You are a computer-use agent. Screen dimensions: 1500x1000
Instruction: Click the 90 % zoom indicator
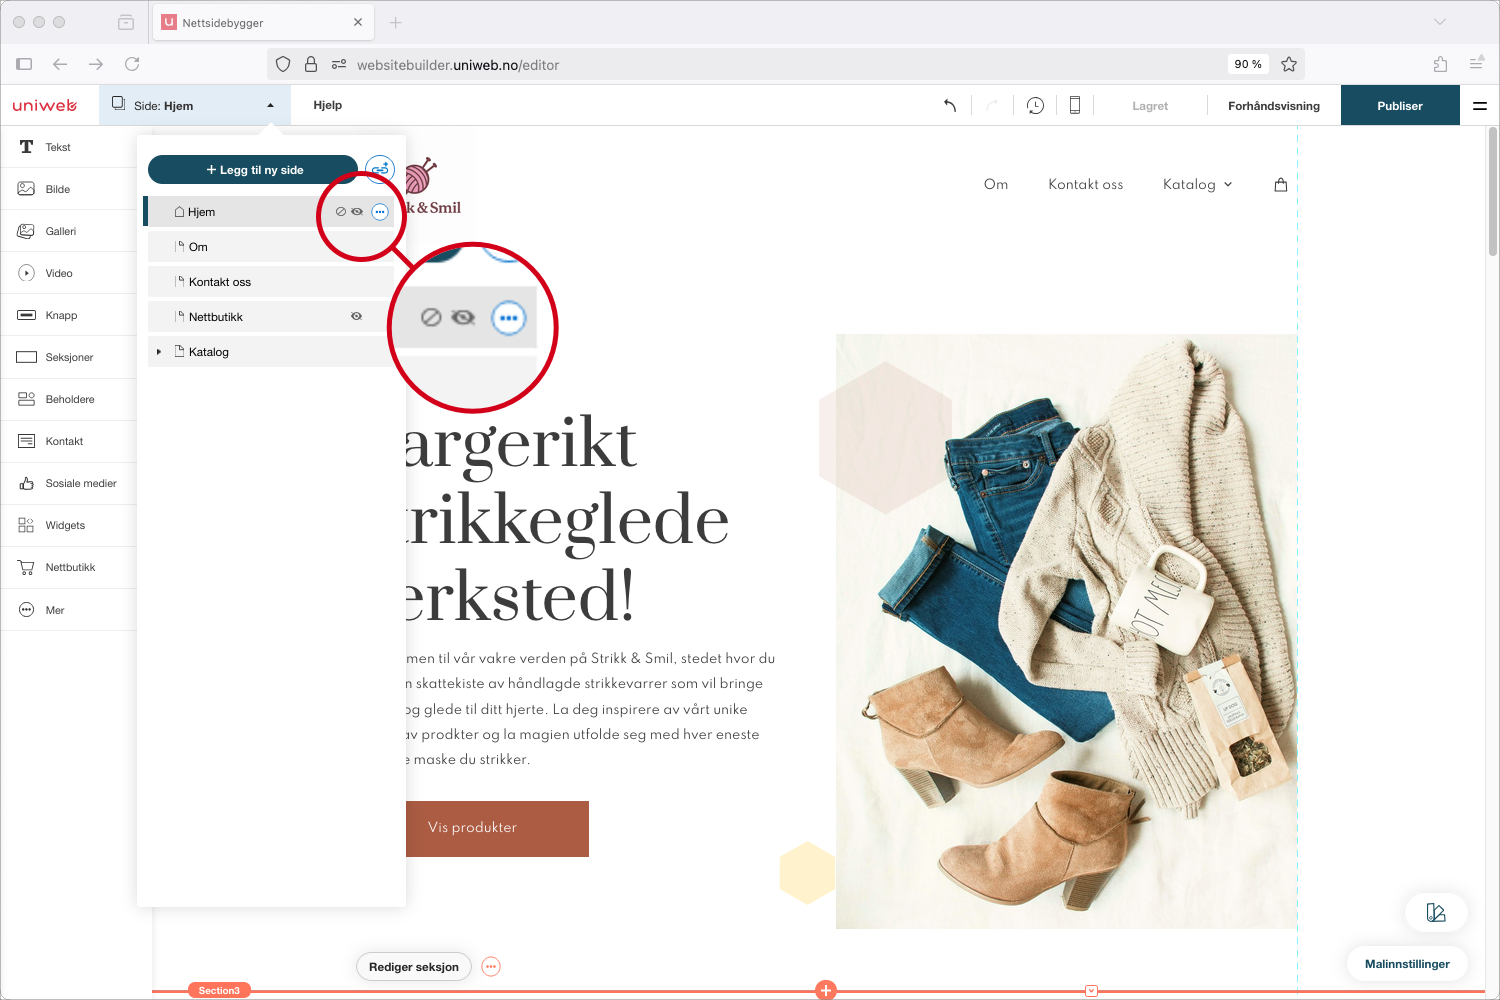[x=1248, y=64]
